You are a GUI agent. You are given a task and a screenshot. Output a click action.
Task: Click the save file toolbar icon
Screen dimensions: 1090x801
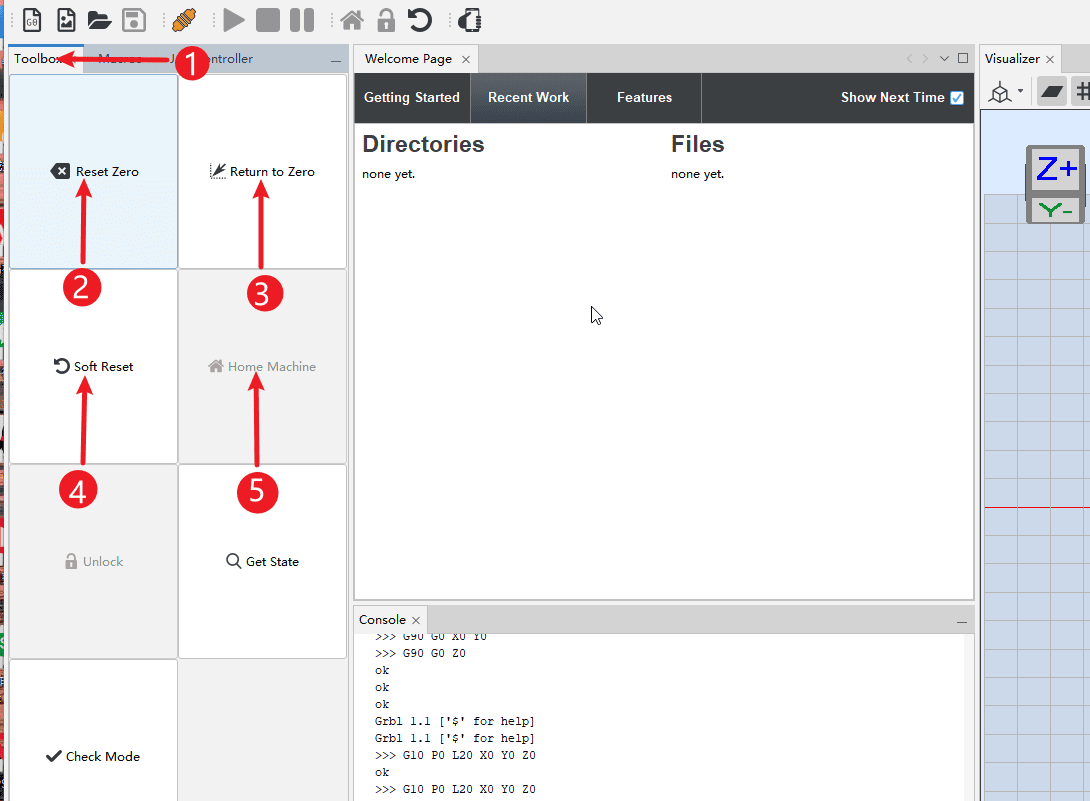click(x=133, y=20)
